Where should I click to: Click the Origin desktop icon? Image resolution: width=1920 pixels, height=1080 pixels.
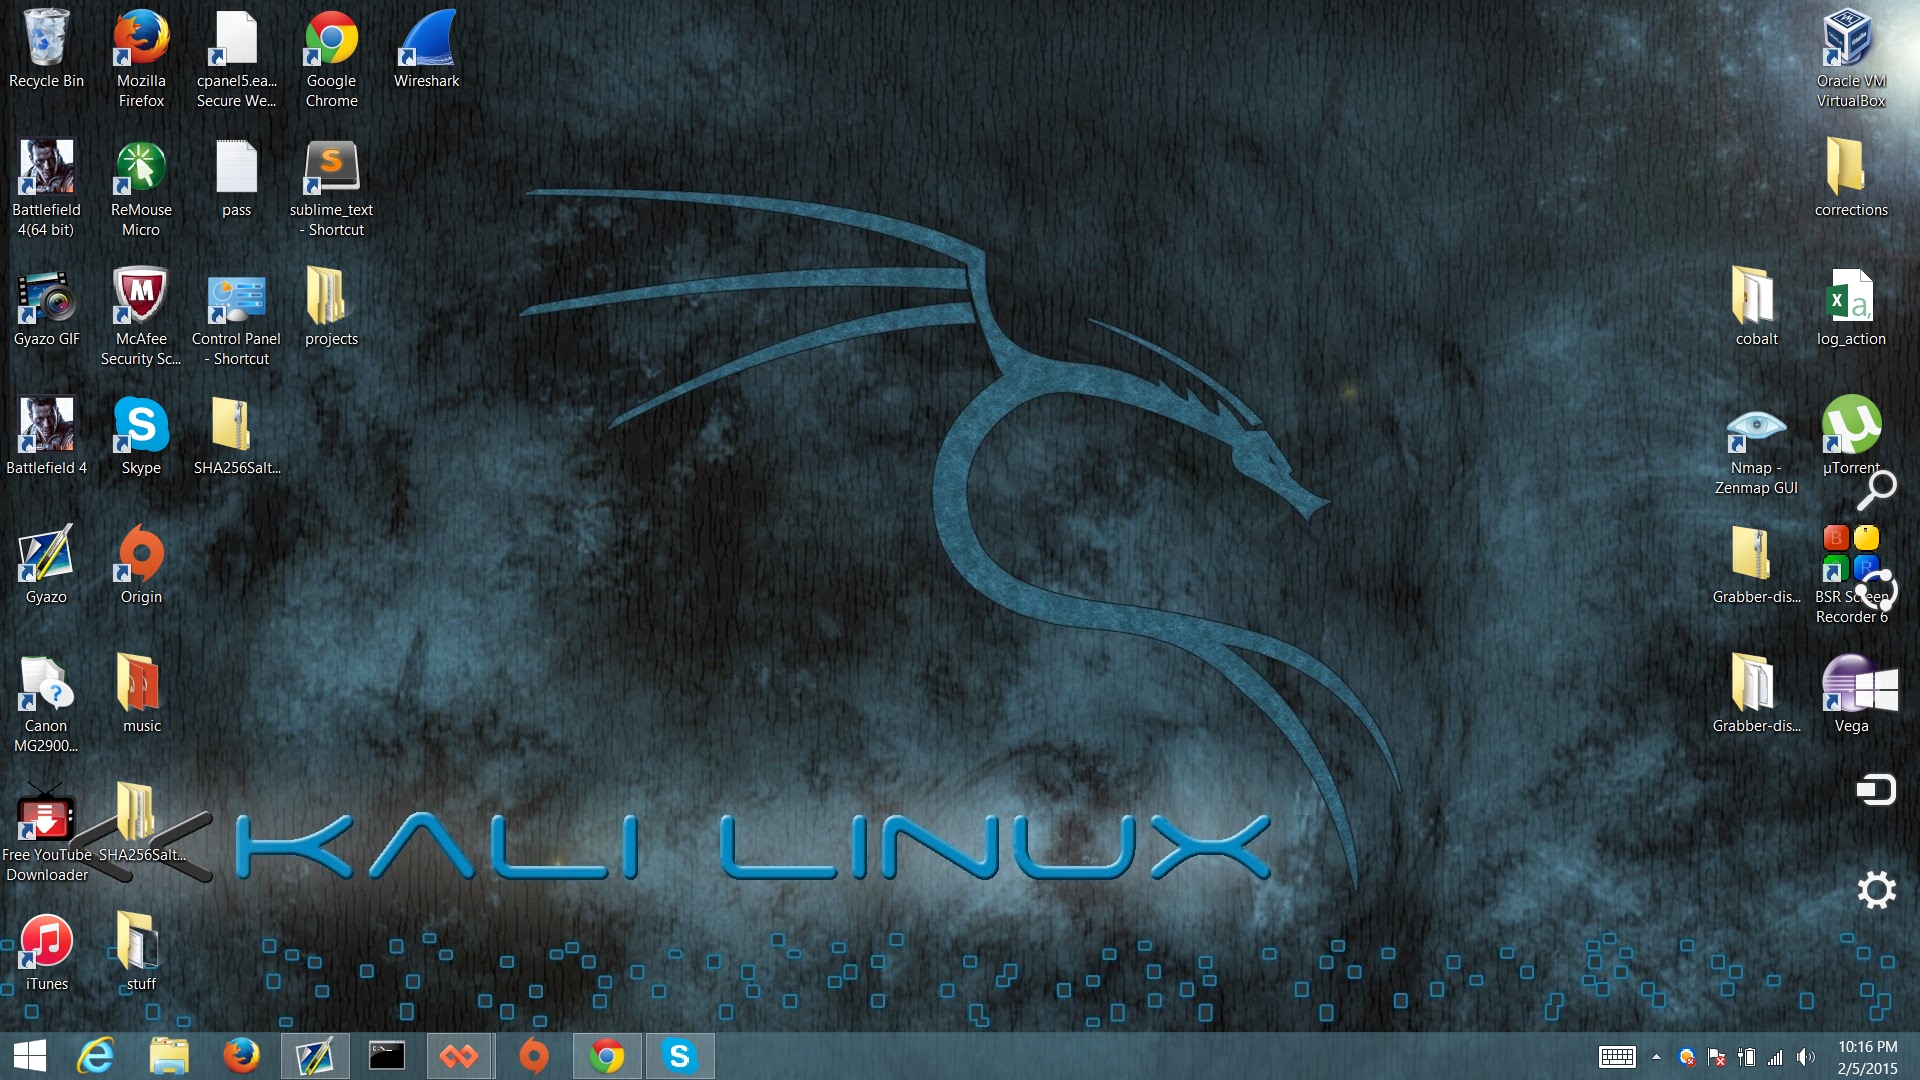[x=141, y=565]
